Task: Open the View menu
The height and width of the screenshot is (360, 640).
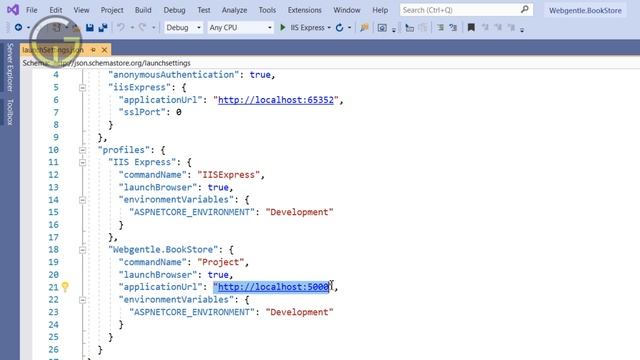Action: (81, 10)
